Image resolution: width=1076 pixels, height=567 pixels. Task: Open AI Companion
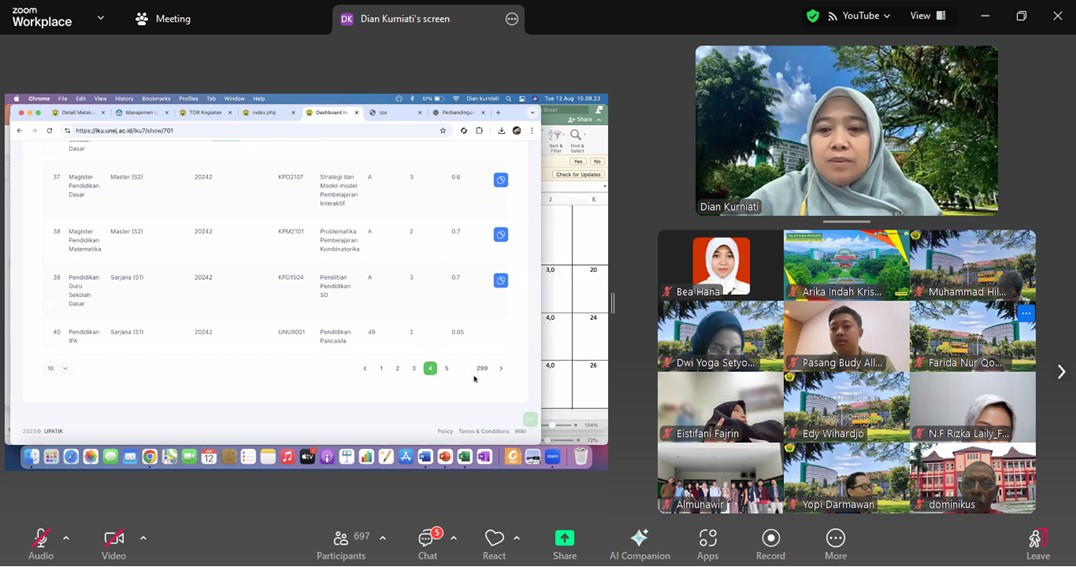[639, 543]
